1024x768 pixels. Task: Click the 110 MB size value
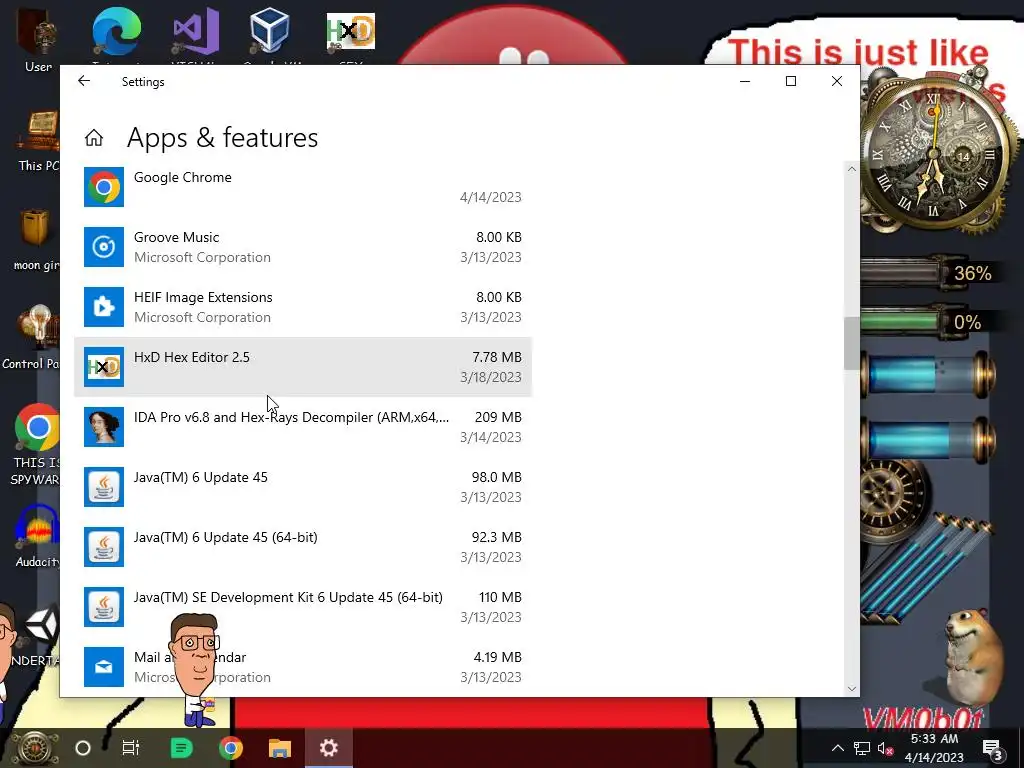pyautogui.click(x=500, y=598)
